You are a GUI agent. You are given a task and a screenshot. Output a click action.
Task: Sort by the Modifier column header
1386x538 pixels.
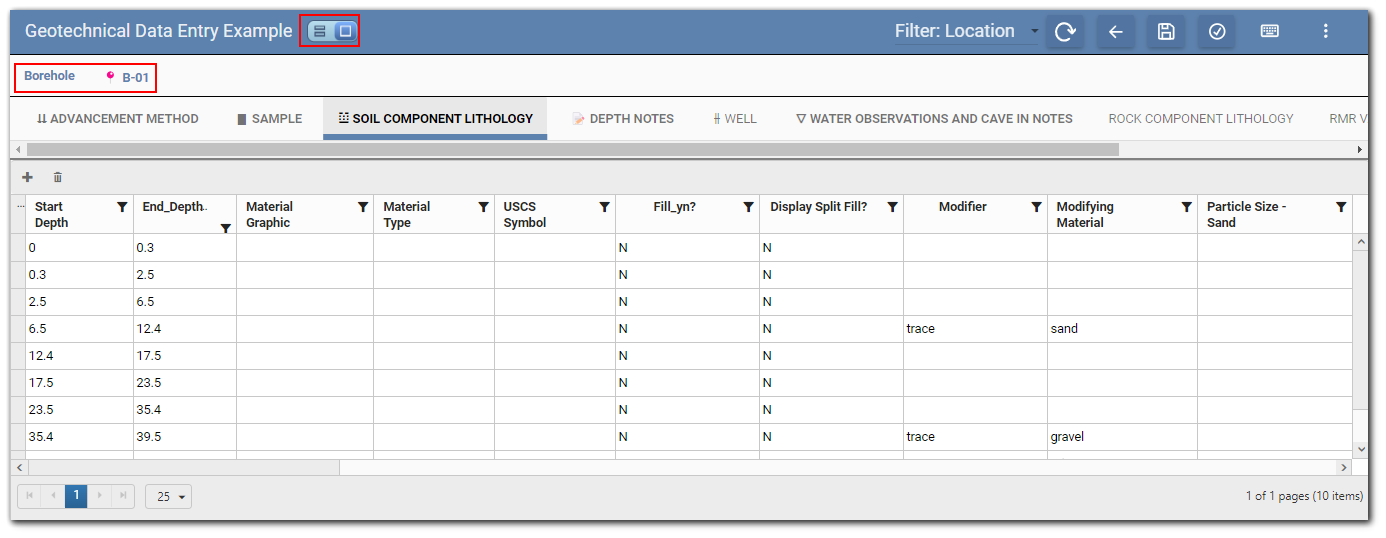[962, 207]
